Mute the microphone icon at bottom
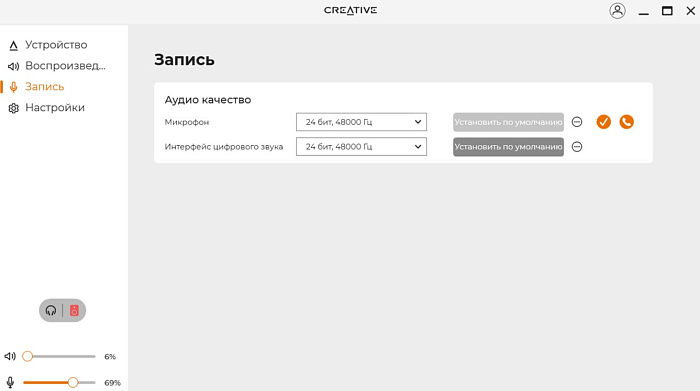 (10, 382)
